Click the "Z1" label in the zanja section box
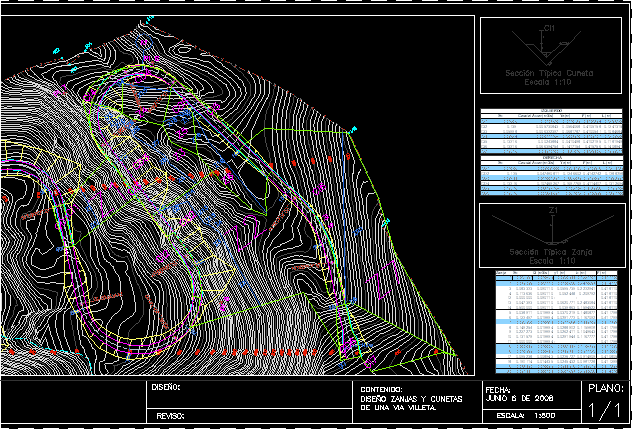 (553, 210)
